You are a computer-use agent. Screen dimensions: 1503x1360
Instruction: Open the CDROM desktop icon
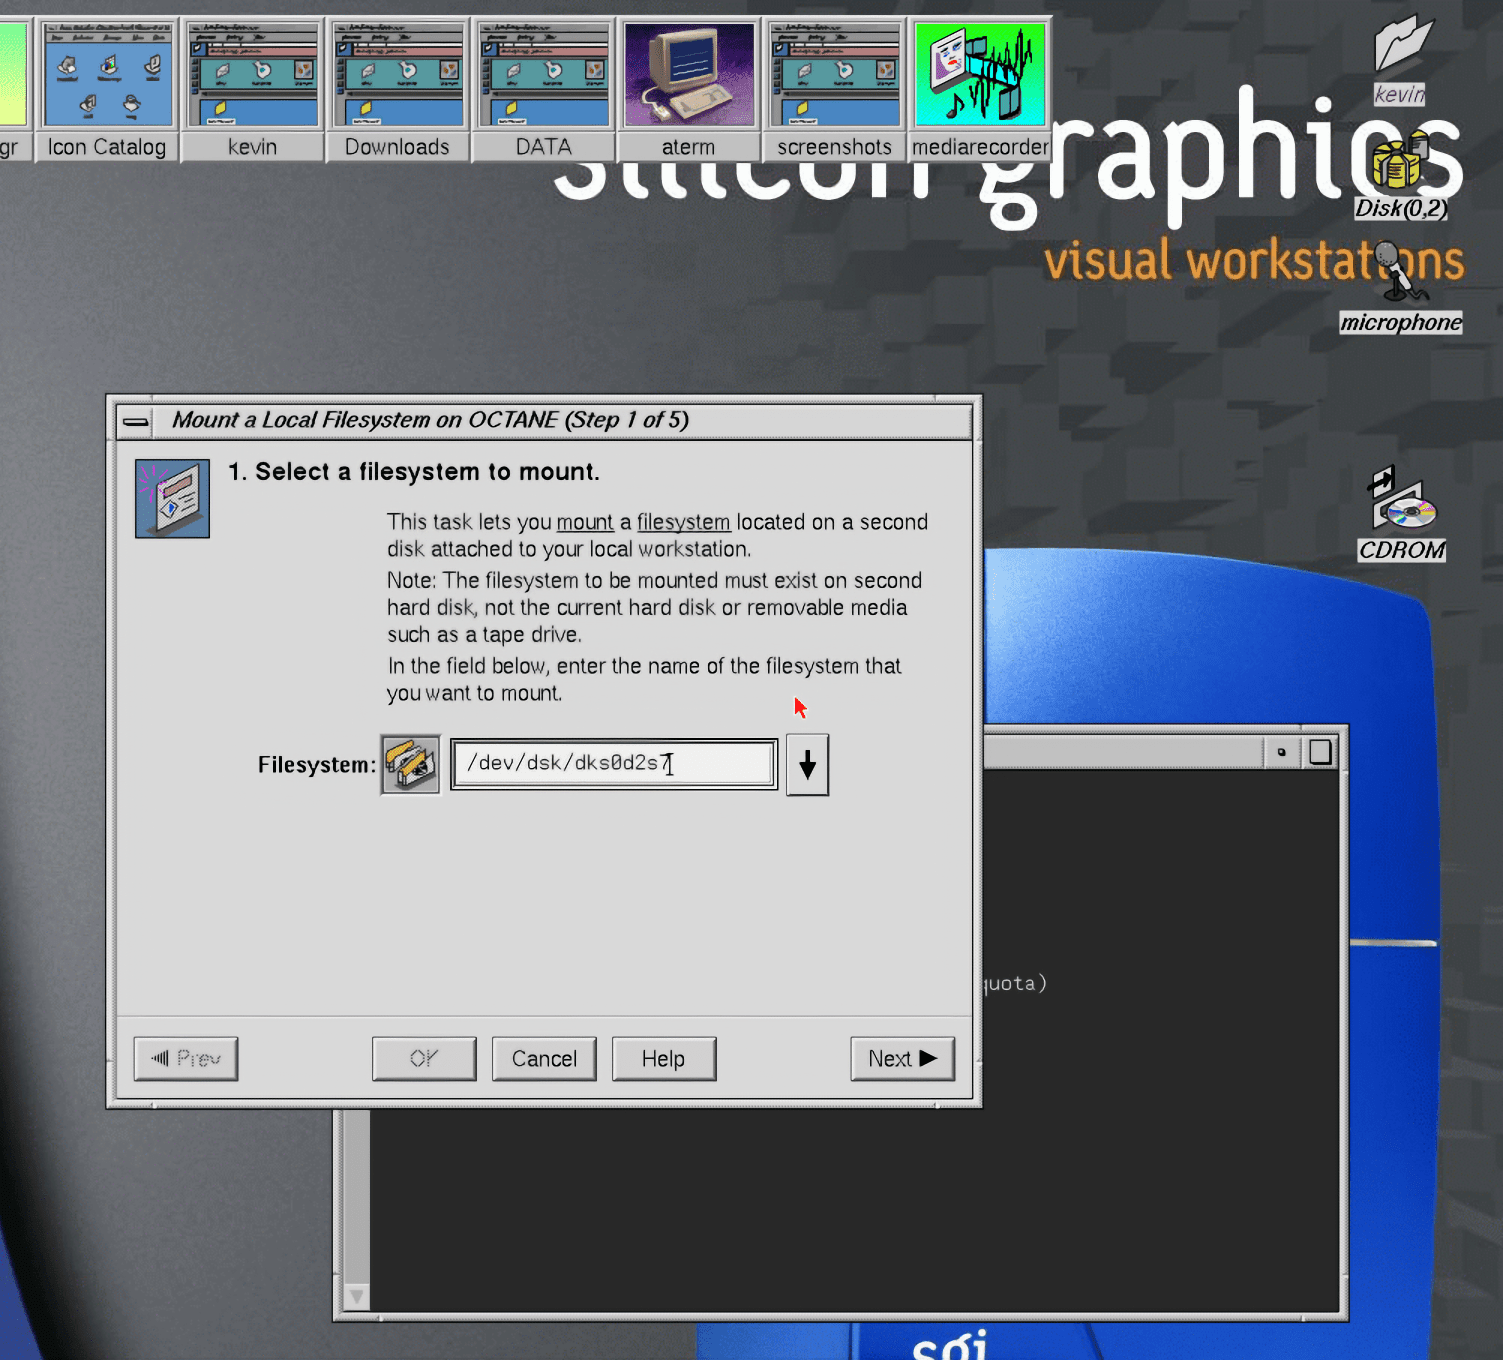1402,514
